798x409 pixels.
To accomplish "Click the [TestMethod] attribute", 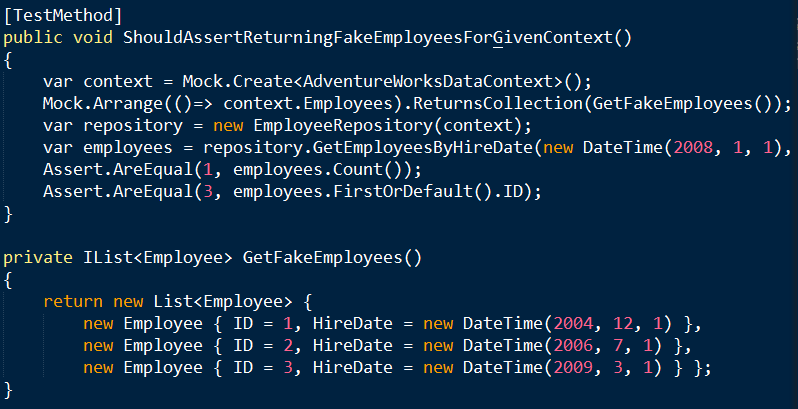I will (63, 15).
